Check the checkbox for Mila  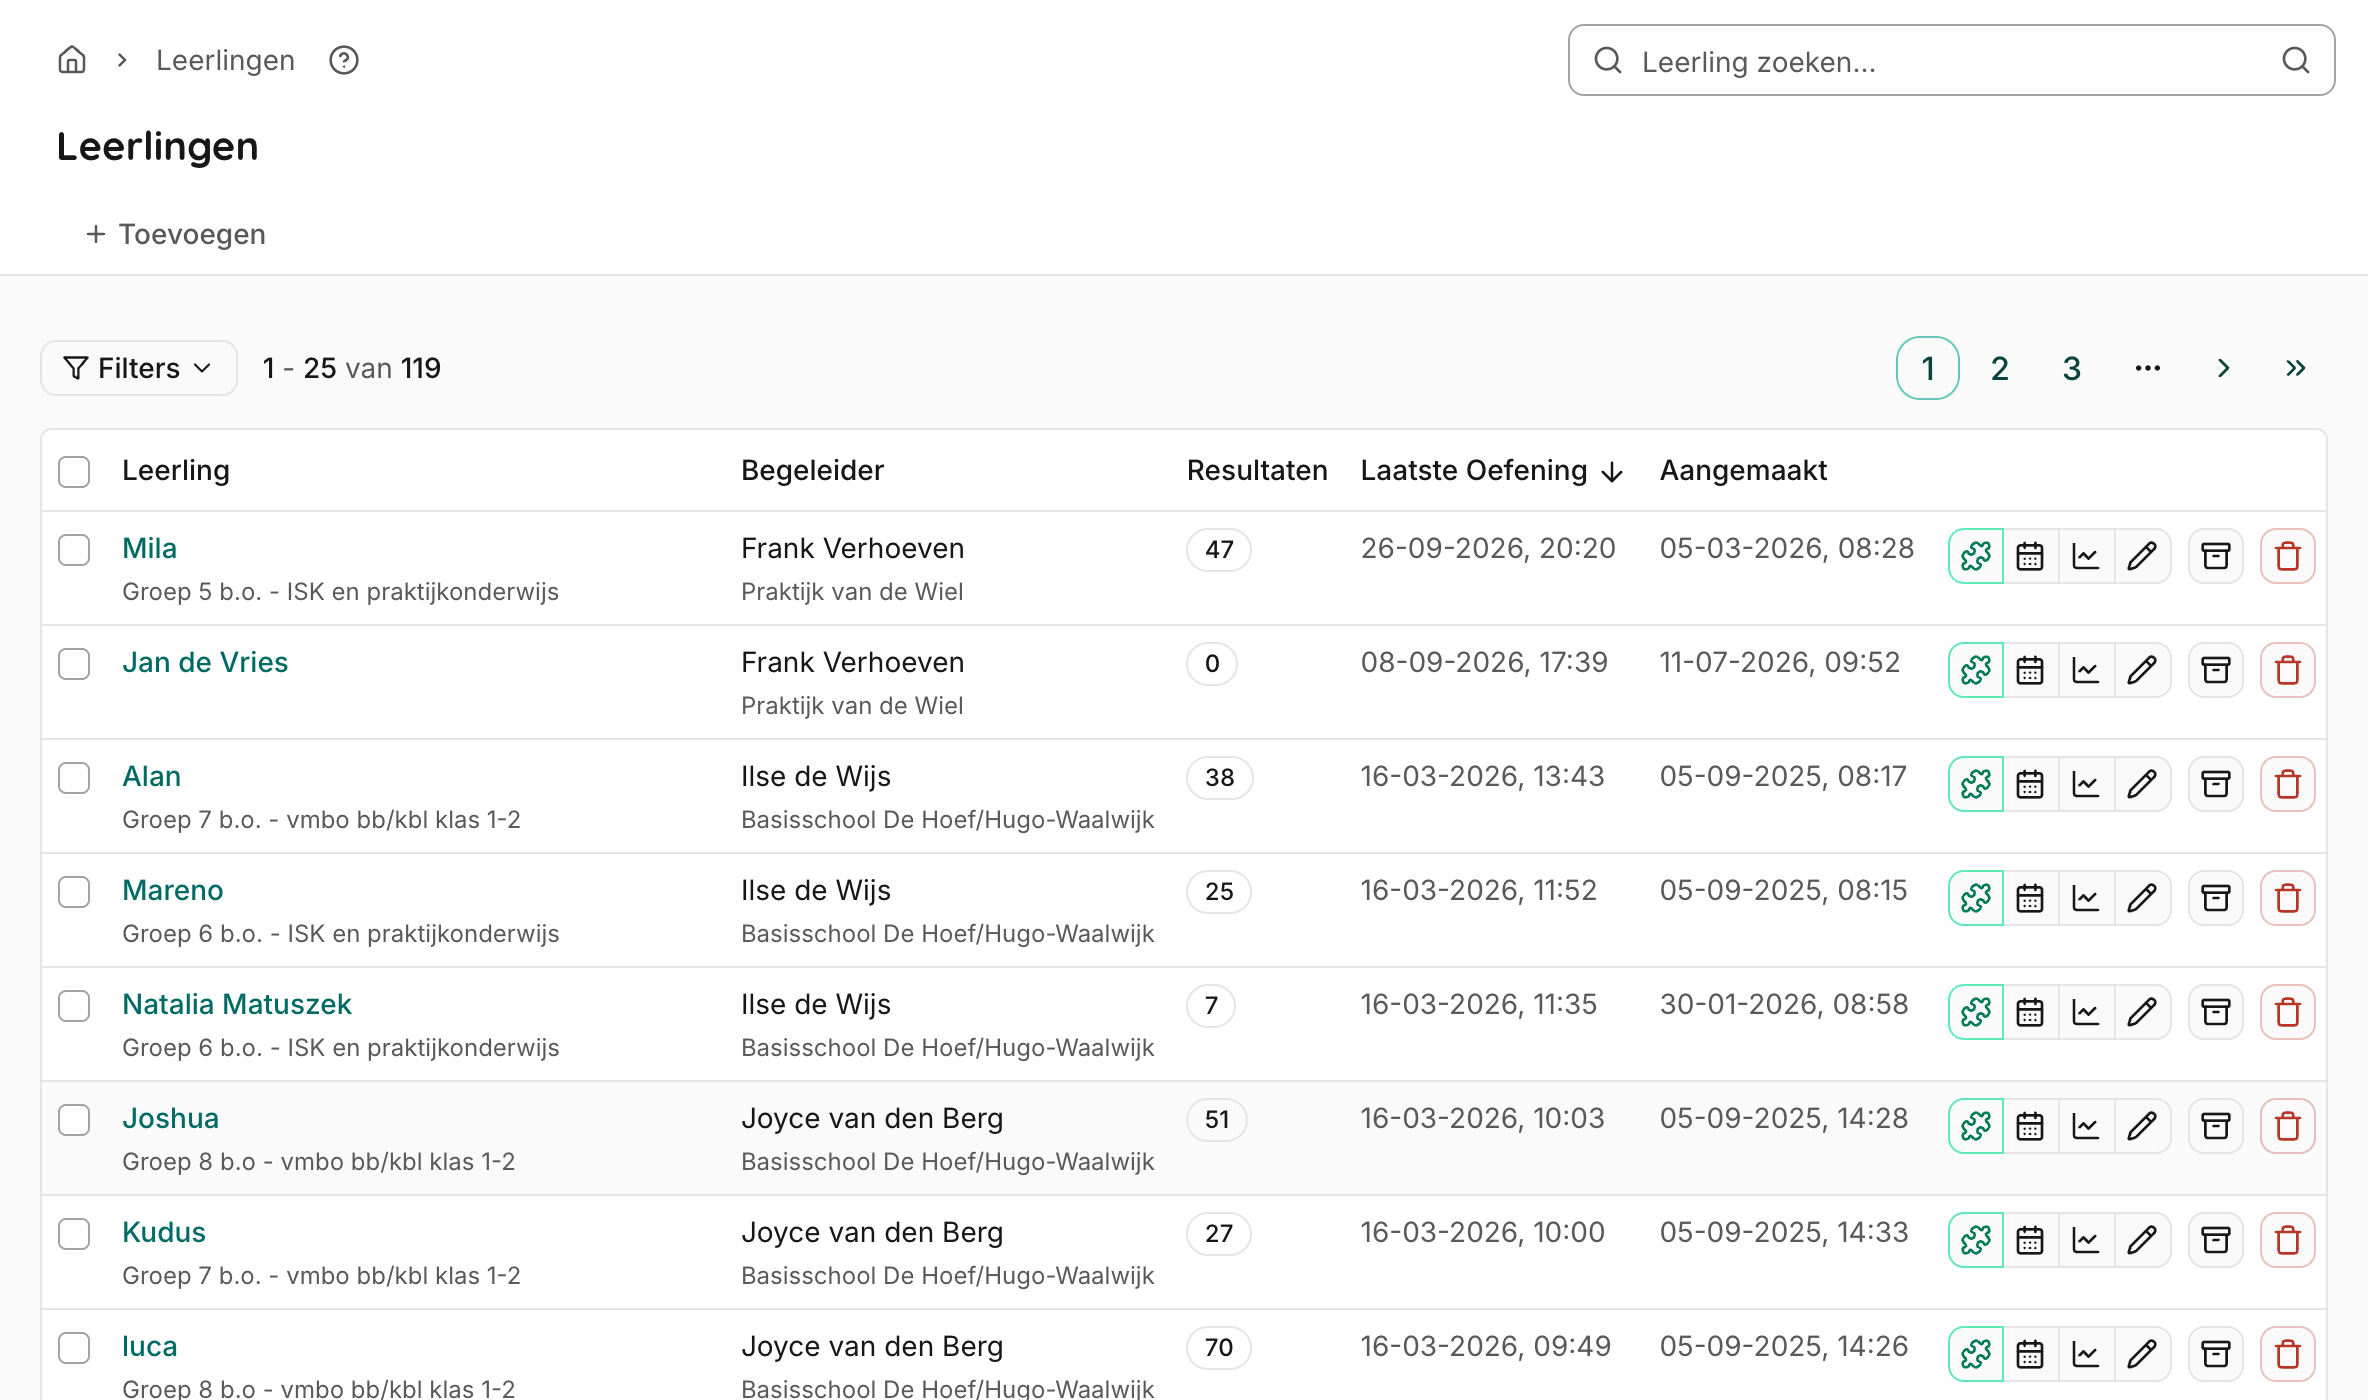pos(74,549)
